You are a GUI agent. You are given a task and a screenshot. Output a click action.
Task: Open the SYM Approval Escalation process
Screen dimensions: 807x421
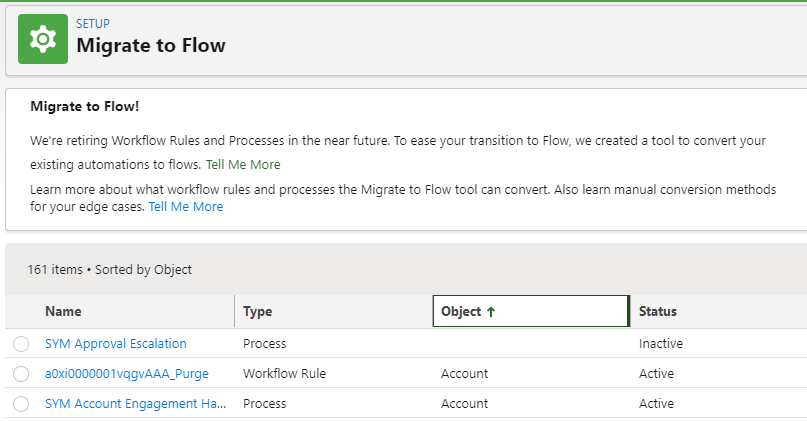[115, 344]
